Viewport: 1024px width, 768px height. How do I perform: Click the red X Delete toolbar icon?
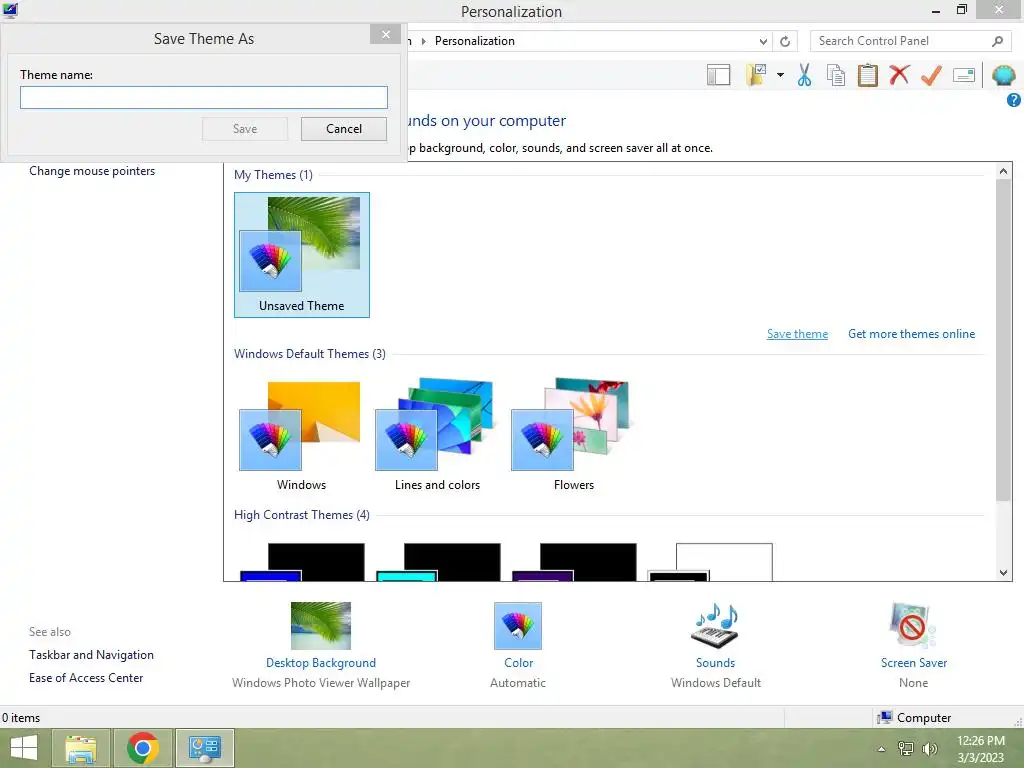pos(899,75)
